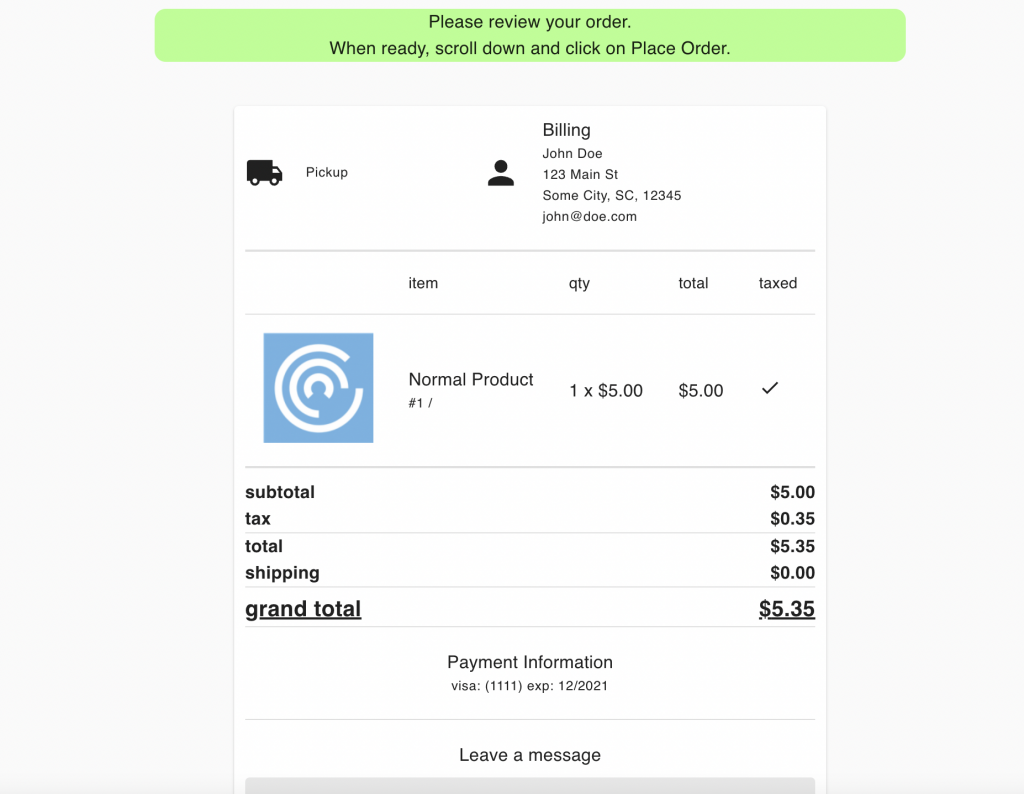Screen dimensions: 1024x794
Task: Open the Normal Product thumbnail image
Action: (x=318, y=388)
